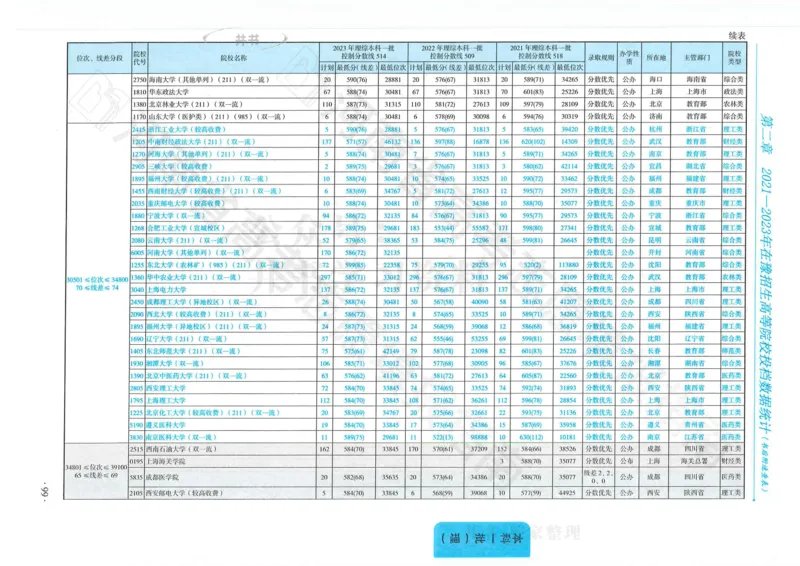The height and width of the screenshot is (566, 800).
Task: Click the 续表 label above the table
Action: click(737, 35)
